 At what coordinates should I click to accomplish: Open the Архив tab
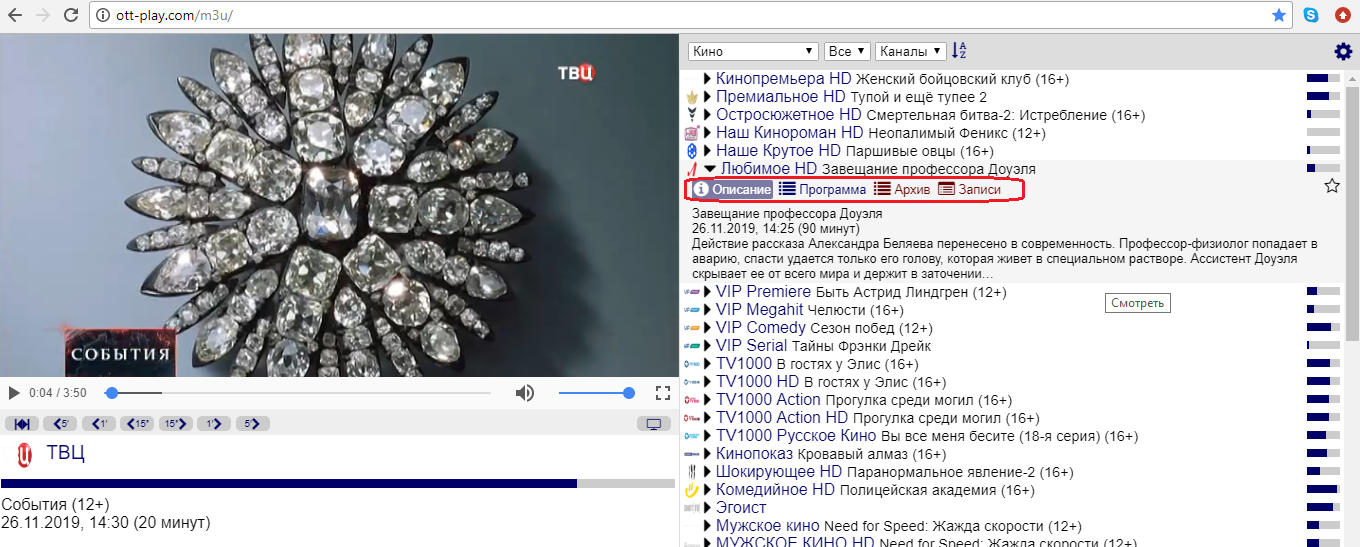(x=902, y=190)
